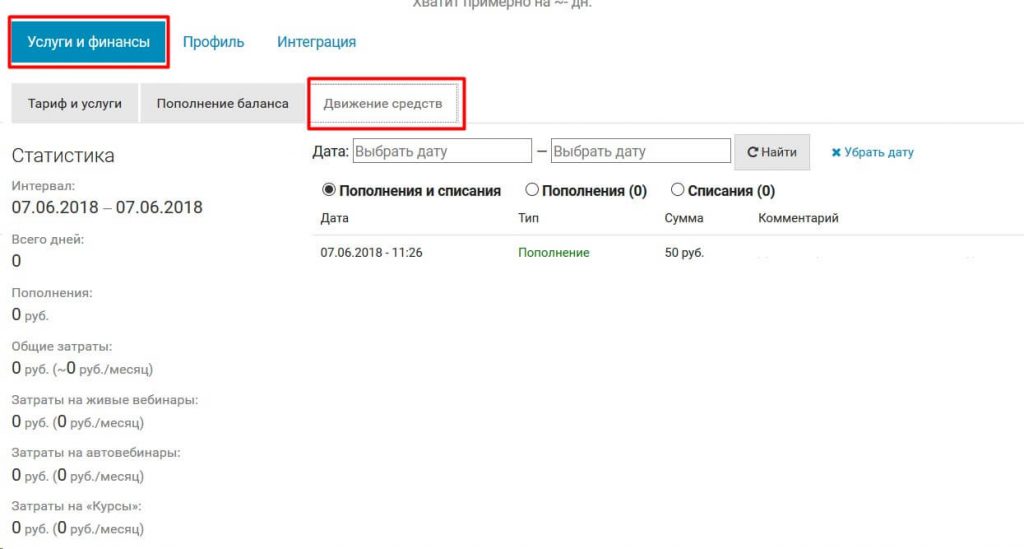This screenshot has width=1024, height=549.
Task: Click the green Пополнение entry in the table
Action: pyautogui.click(x=553, y=253)
